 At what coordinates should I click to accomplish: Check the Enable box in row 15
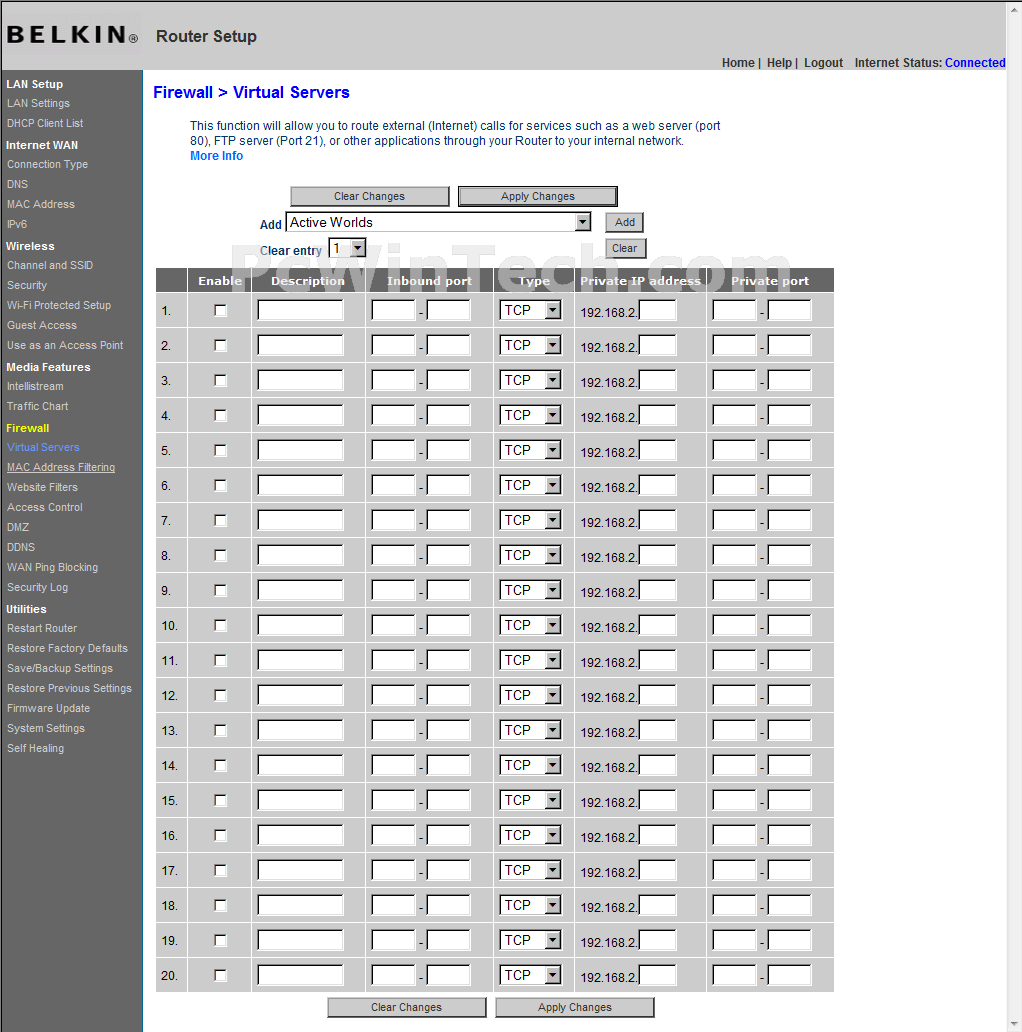point(220,801)
